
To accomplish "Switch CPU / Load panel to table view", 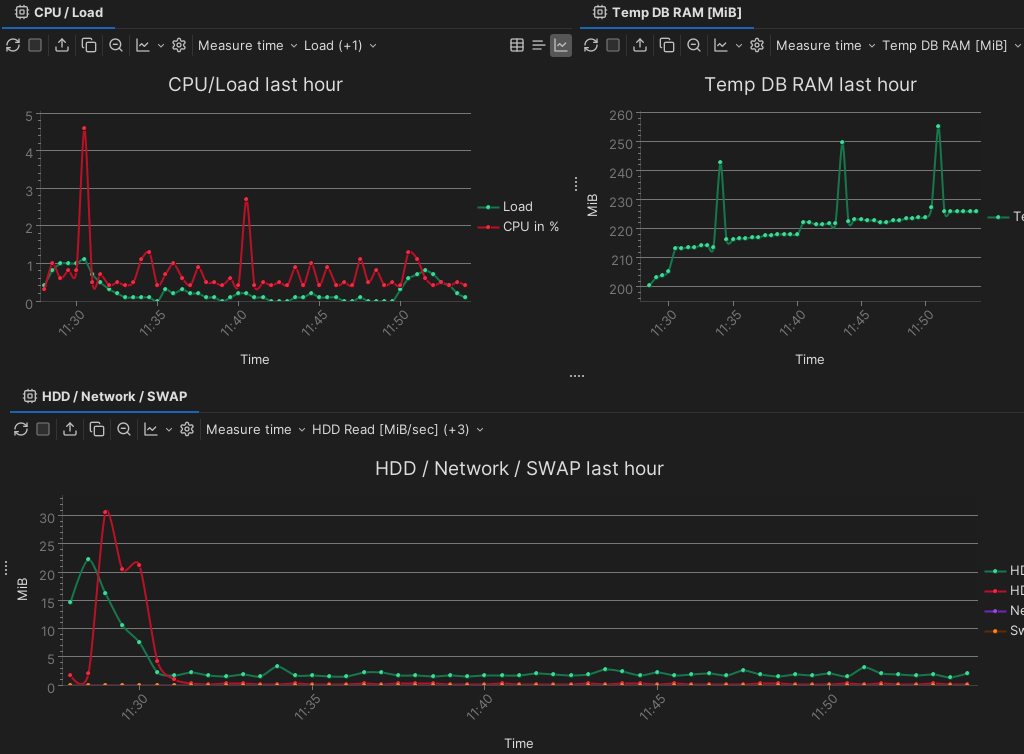I will pos(517,45).
